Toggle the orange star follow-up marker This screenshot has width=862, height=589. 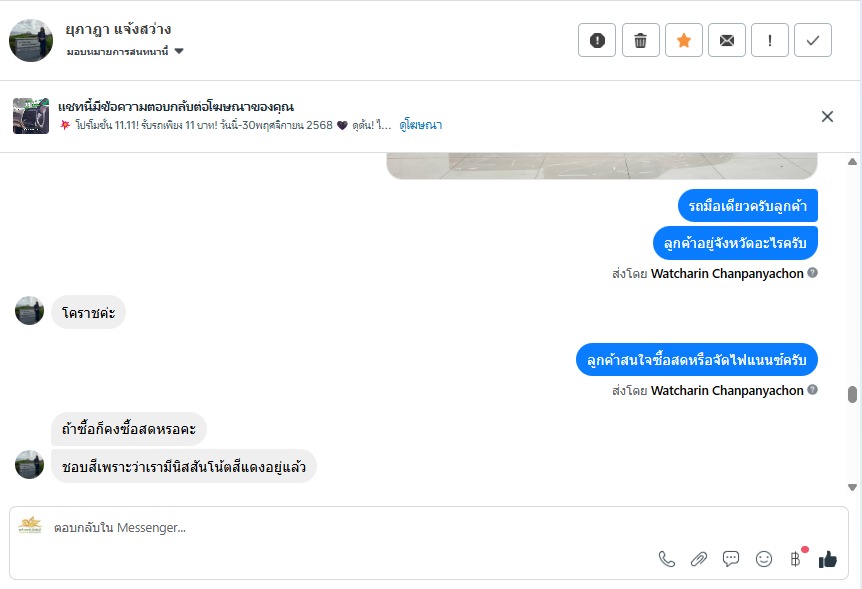click(684, 40)
